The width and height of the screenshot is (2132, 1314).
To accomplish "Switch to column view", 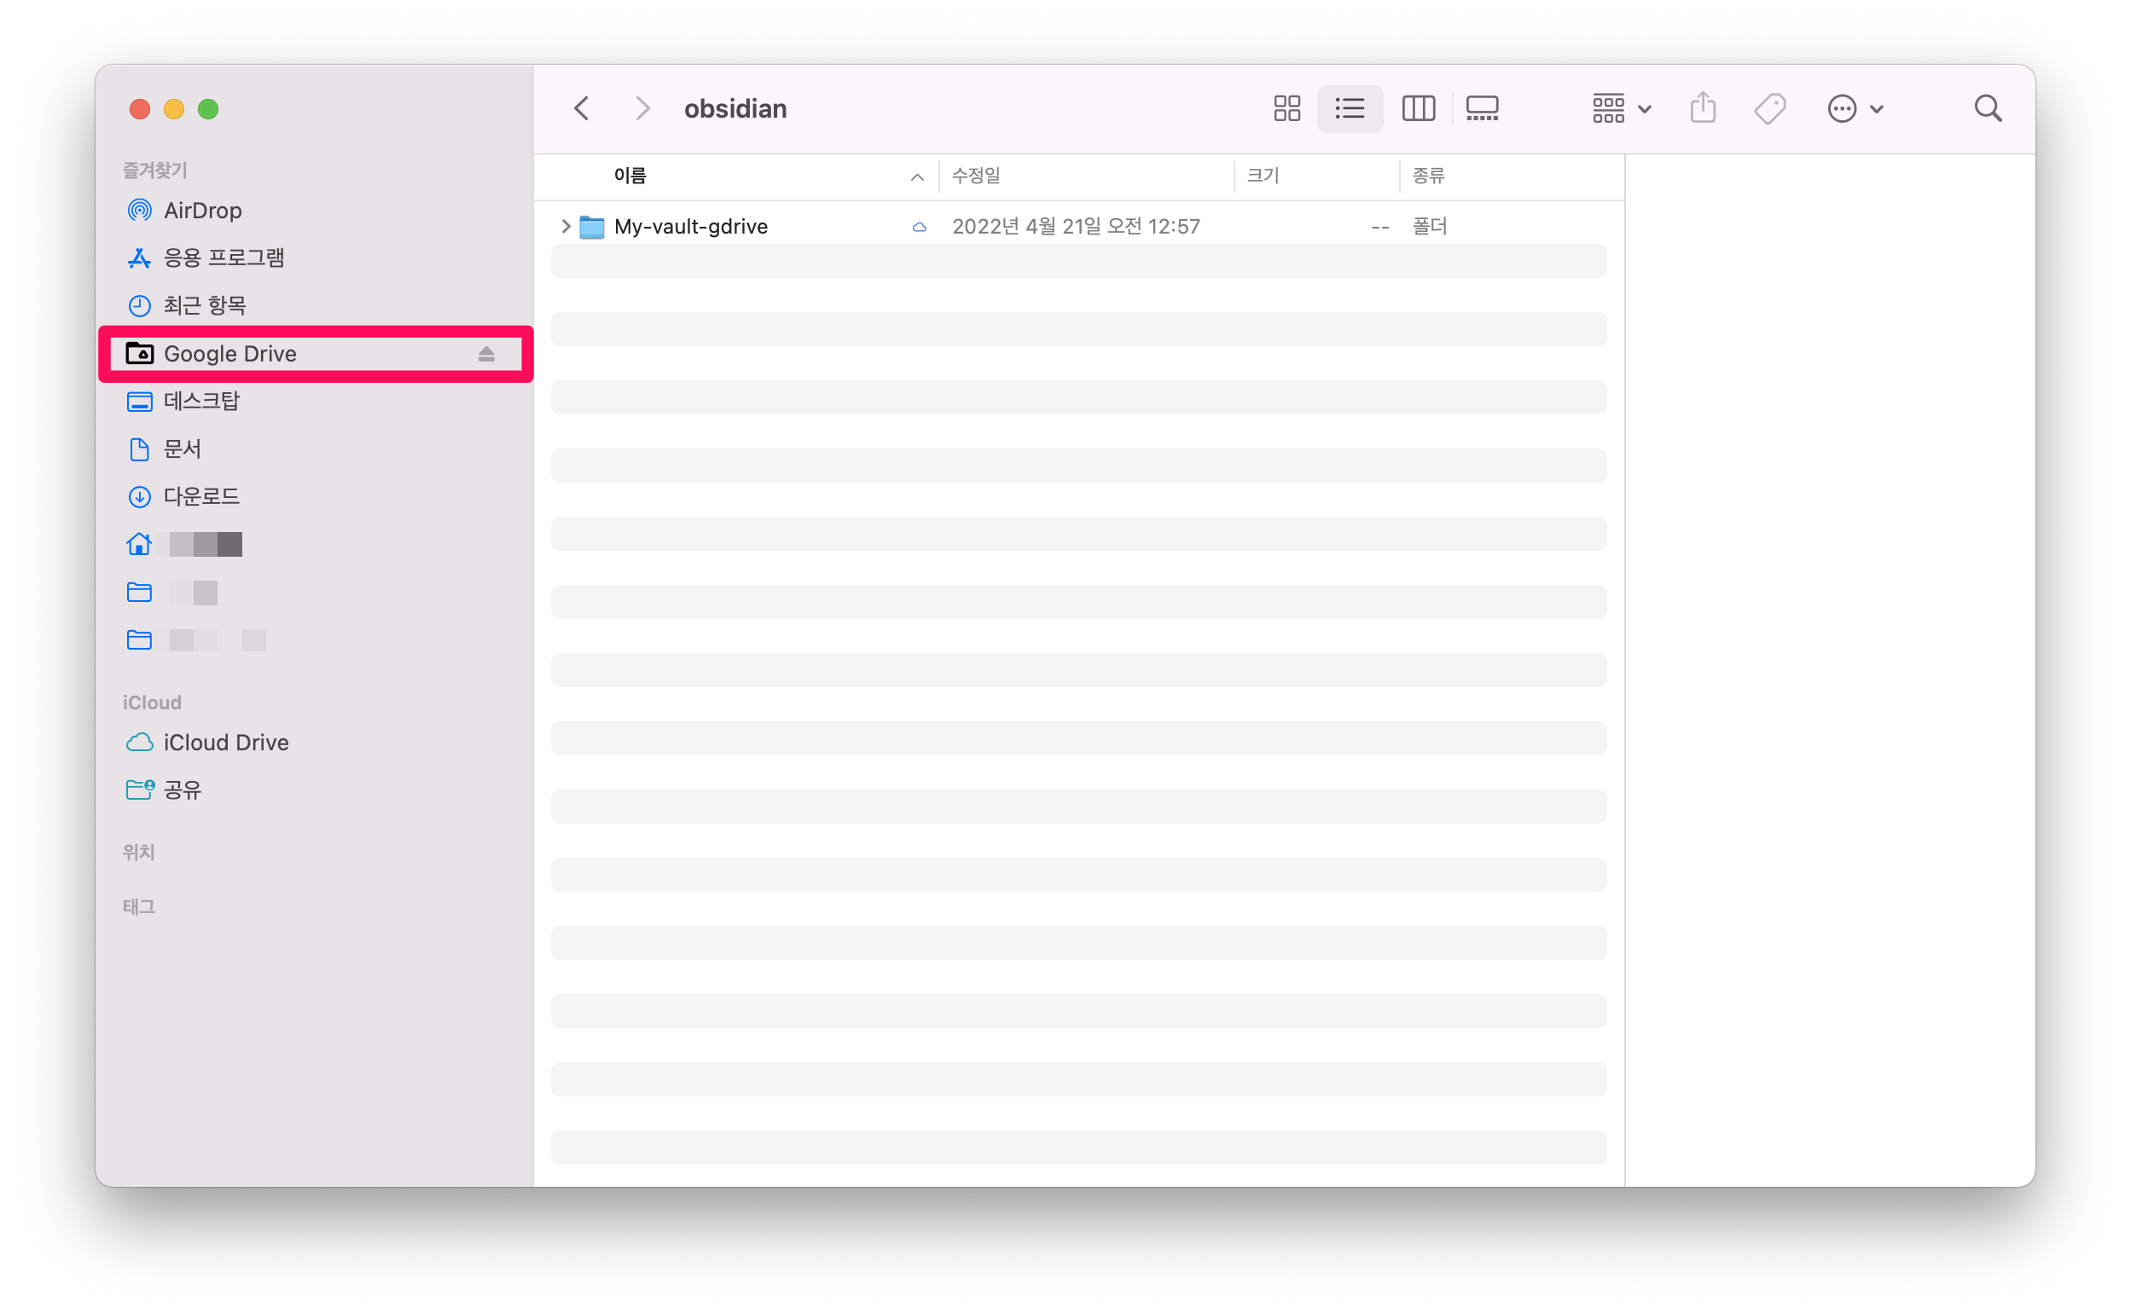I will click(x=1417, y=108).
